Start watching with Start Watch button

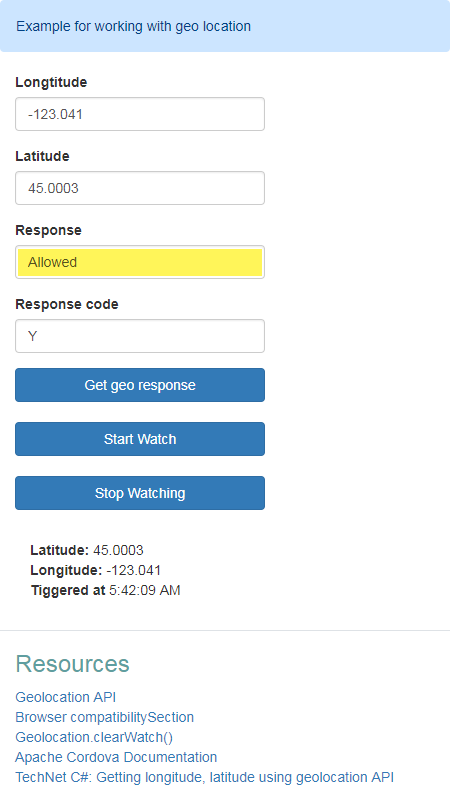140,439
